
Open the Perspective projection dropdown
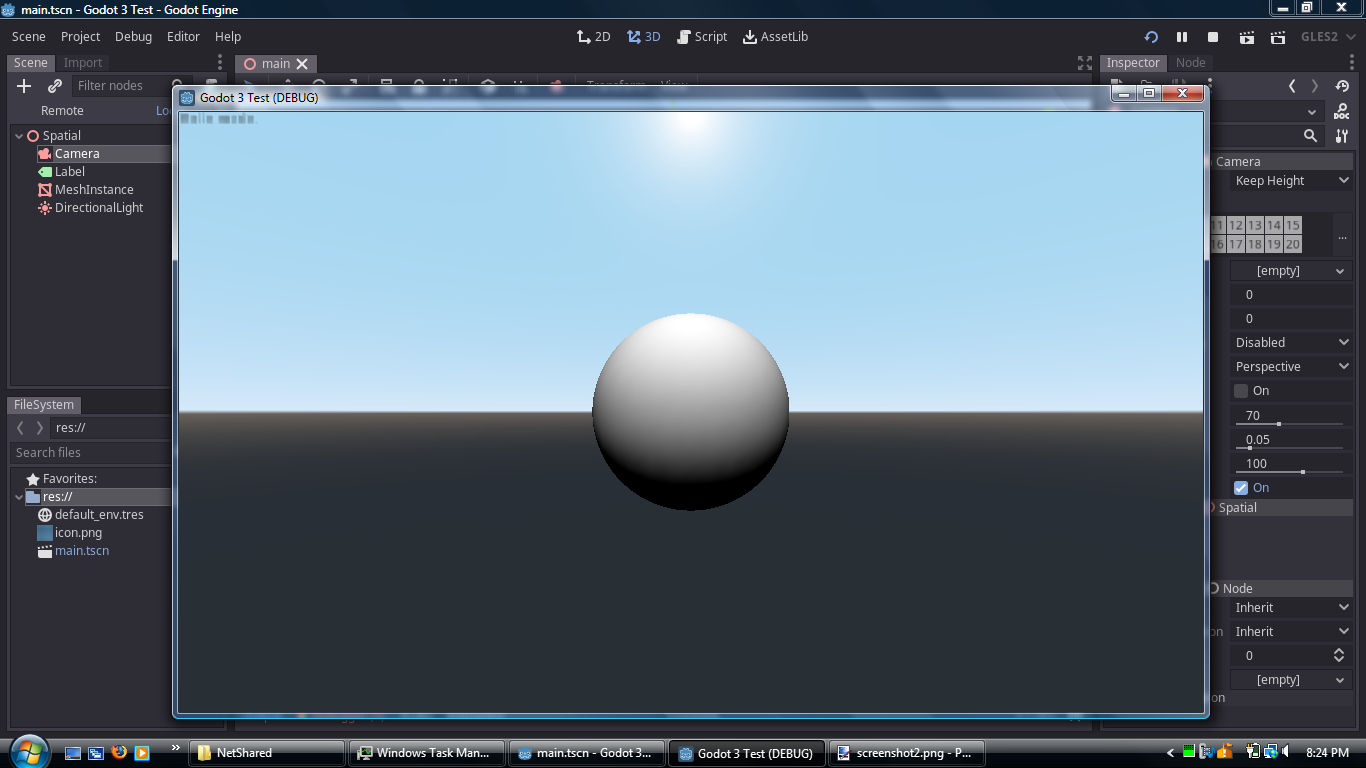(x=1291, y=367)
